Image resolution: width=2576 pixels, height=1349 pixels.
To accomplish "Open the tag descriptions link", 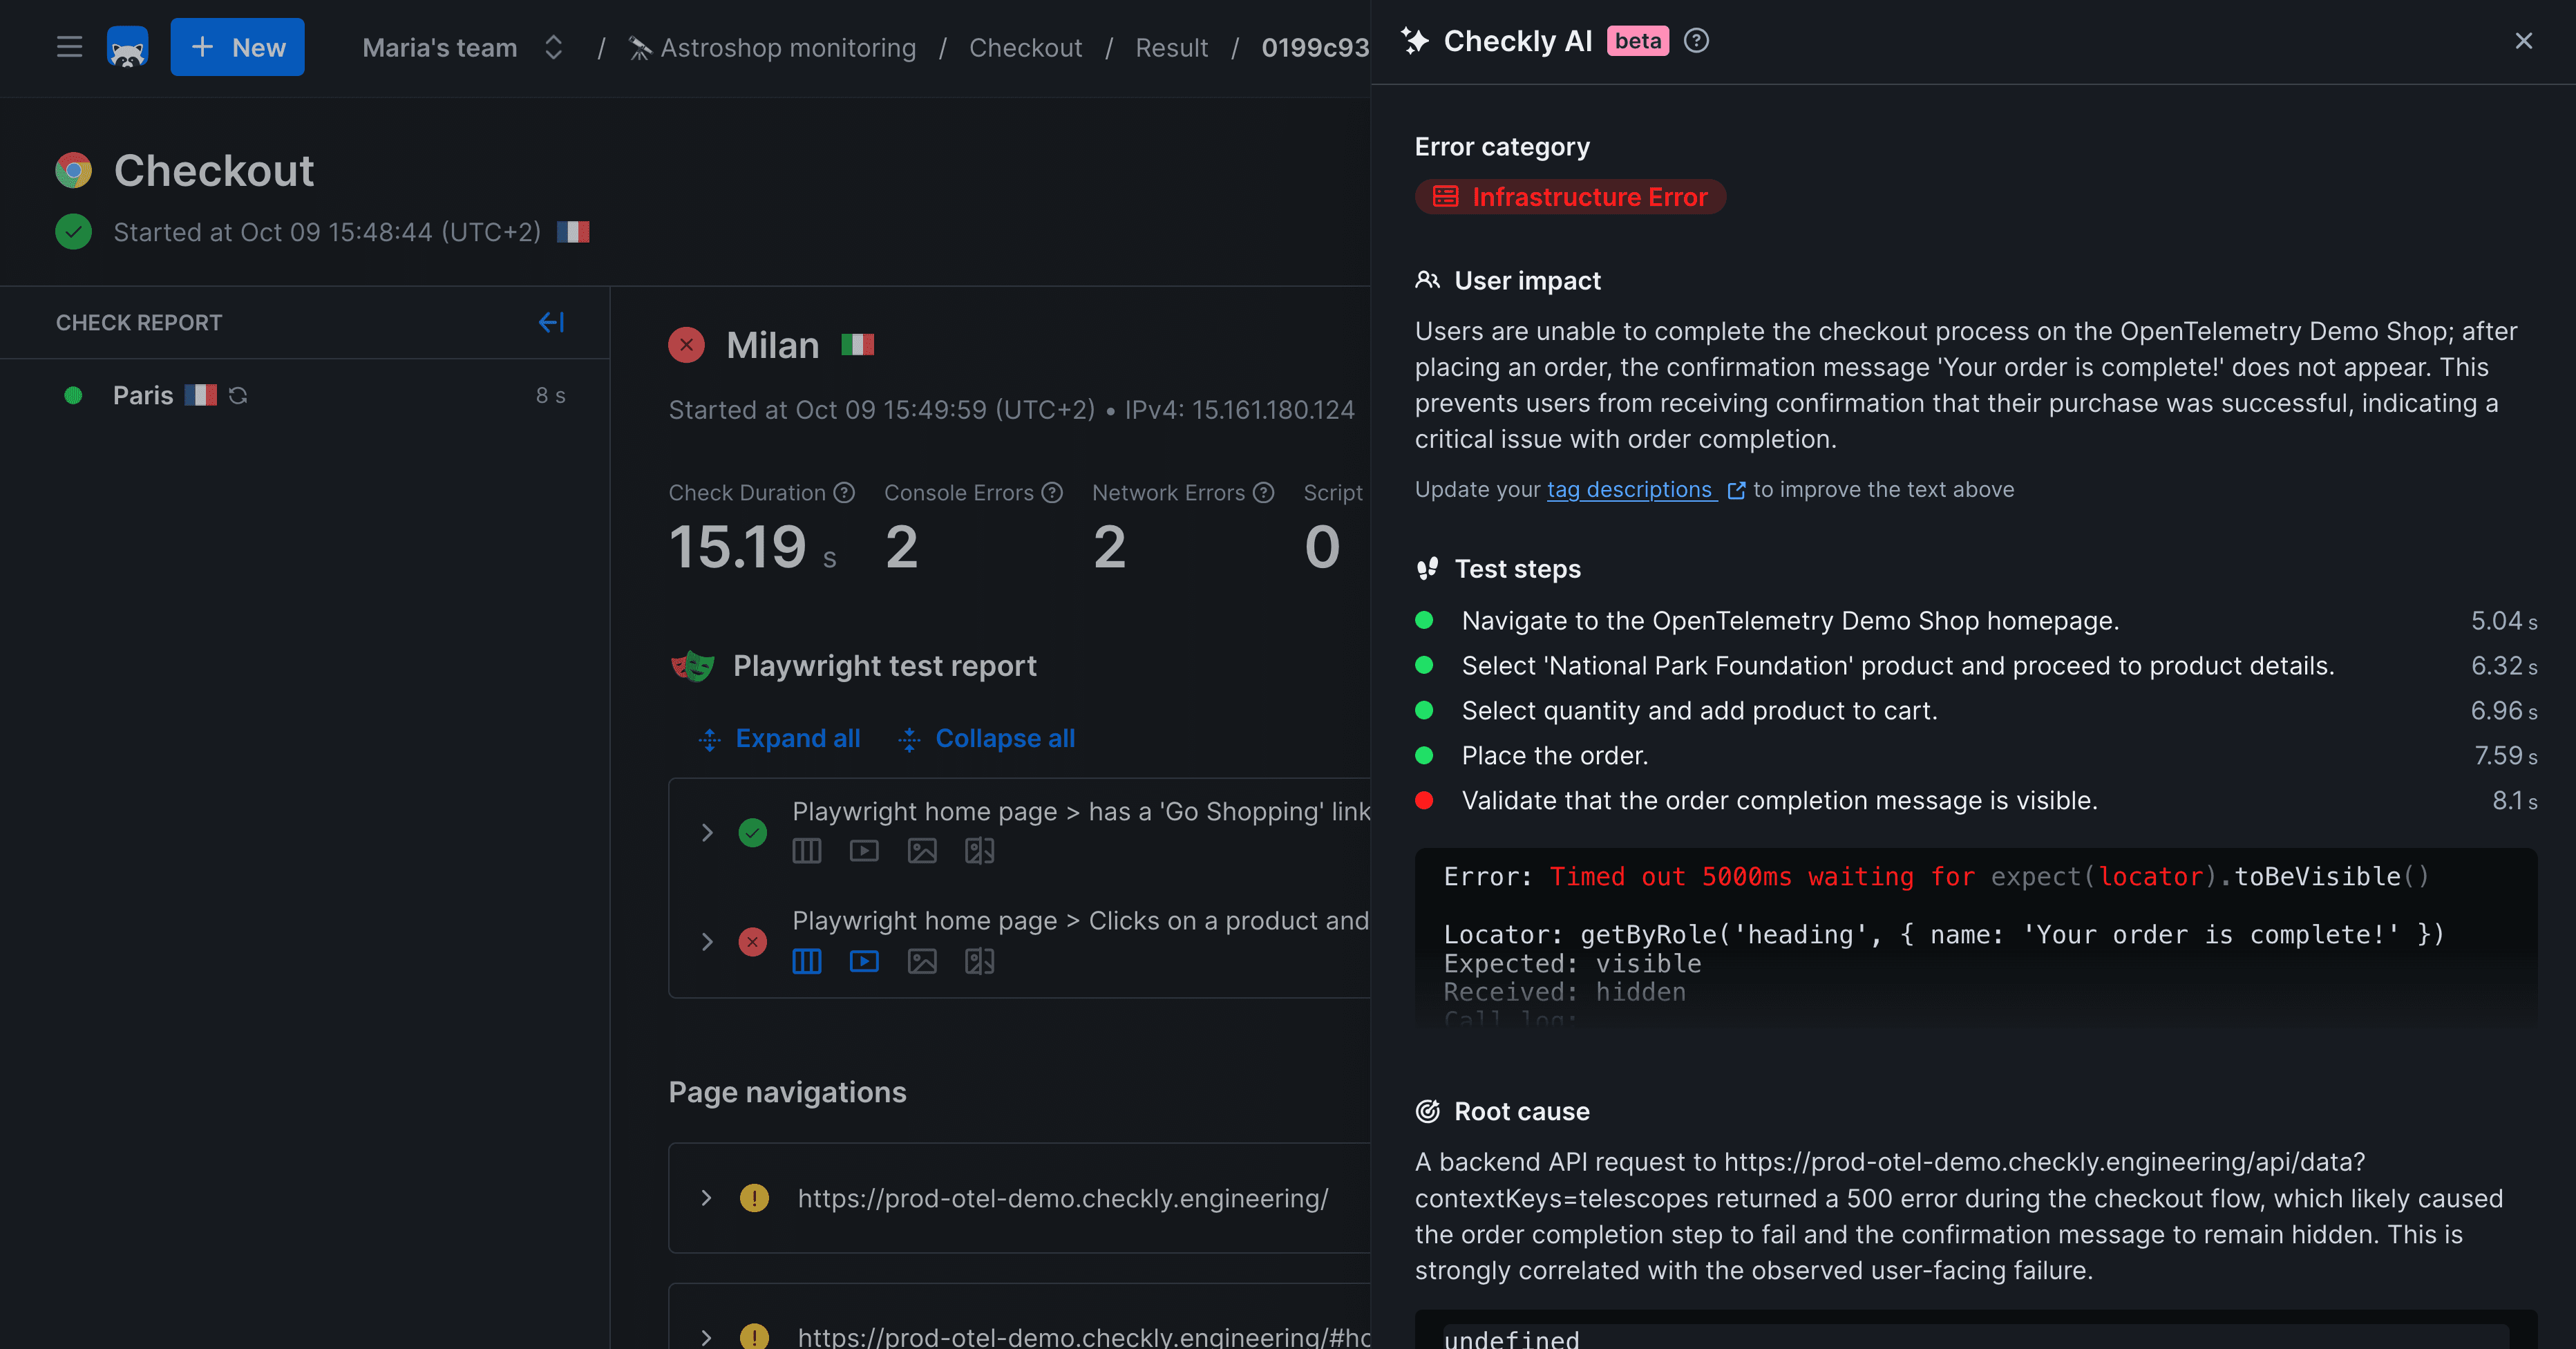I will click(x=1630, y=489).
